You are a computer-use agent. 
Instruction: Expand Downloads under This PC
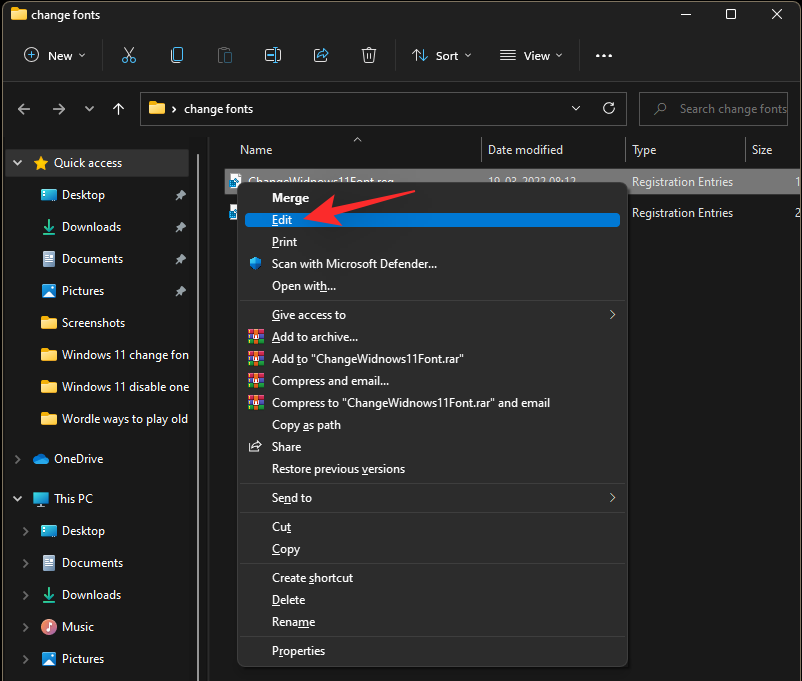click(25, 595)
